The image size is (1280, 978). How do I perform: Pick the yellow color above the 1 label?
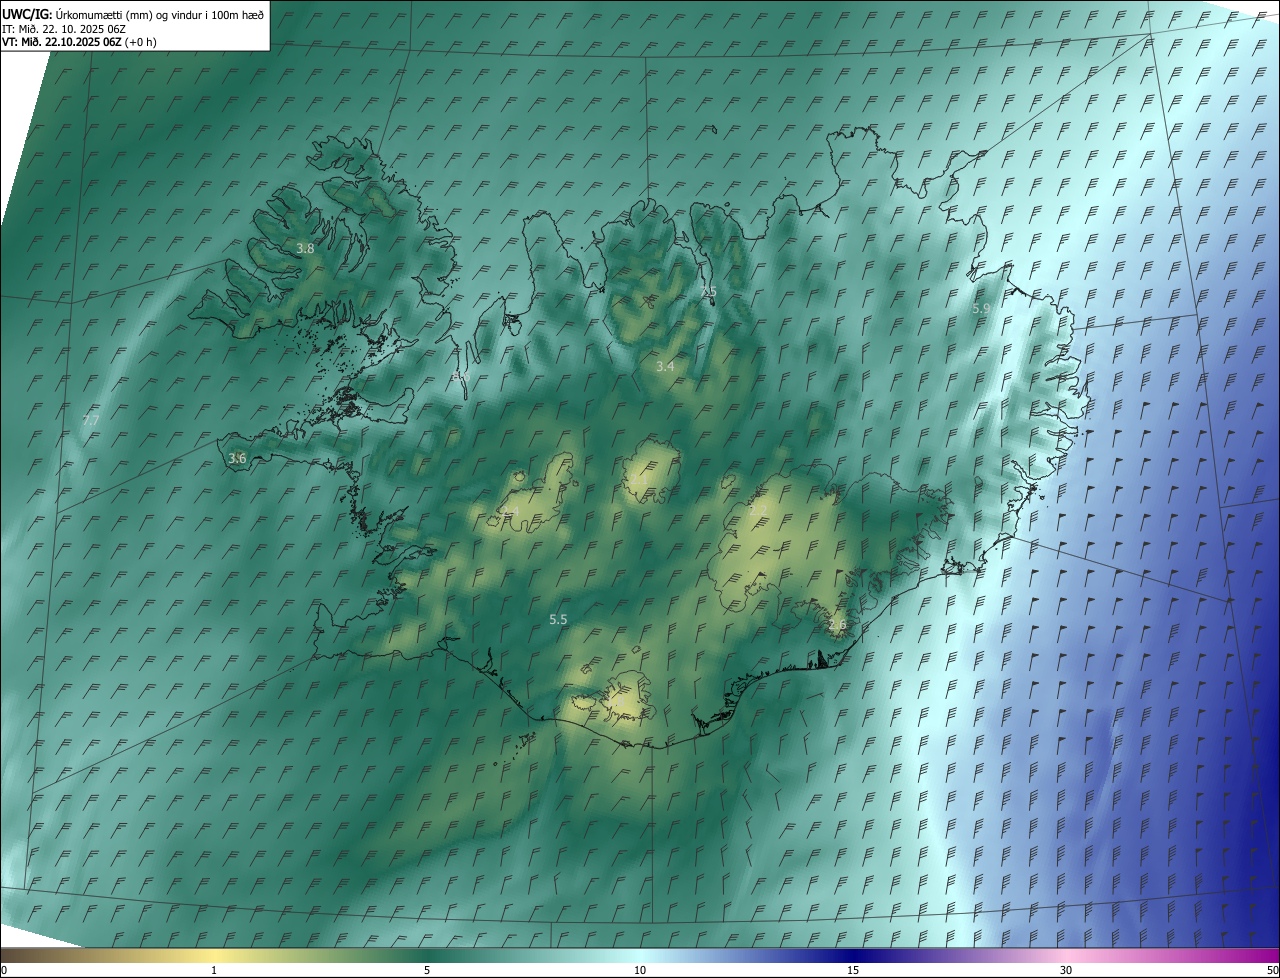click(x=214, y=955)
